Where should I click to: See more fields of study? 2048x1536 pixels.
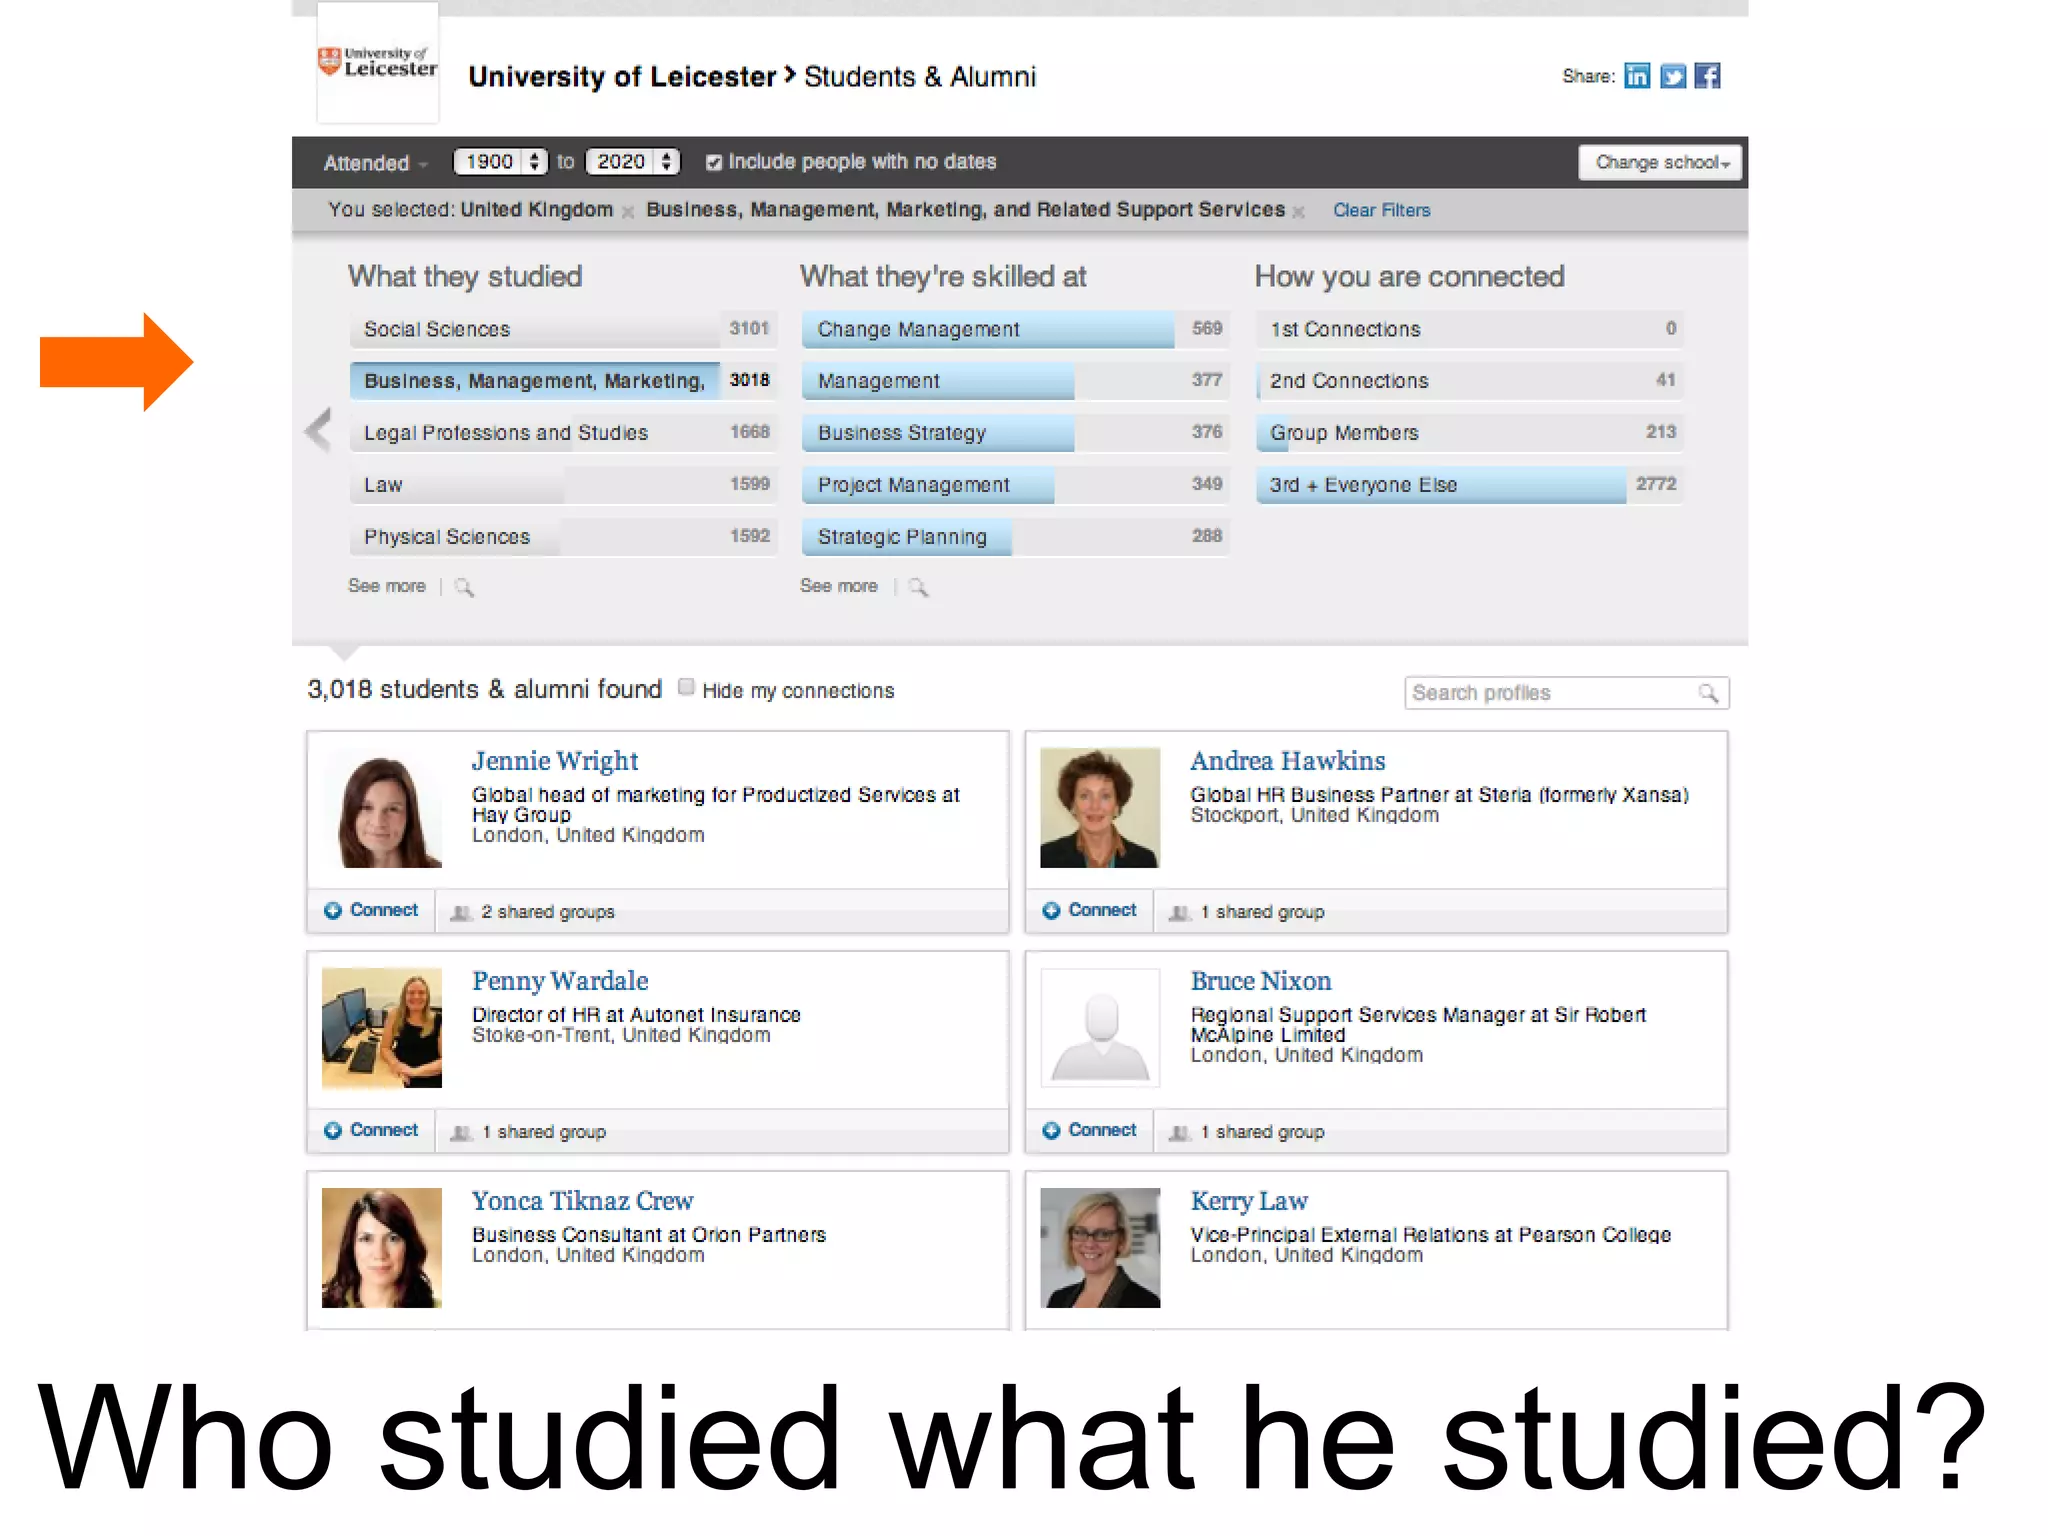(x=387, y=586)
